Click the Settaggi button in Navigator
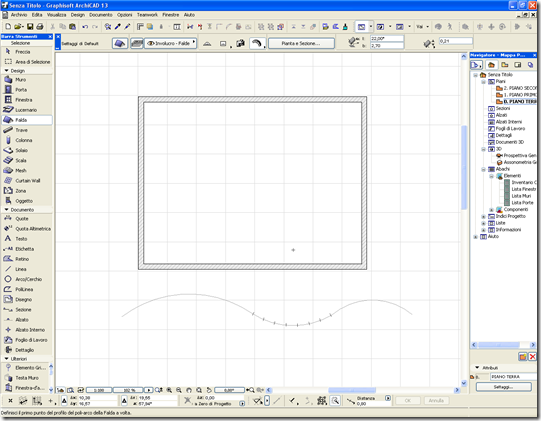This screenshot has width=541, height=421. (503, 387)
